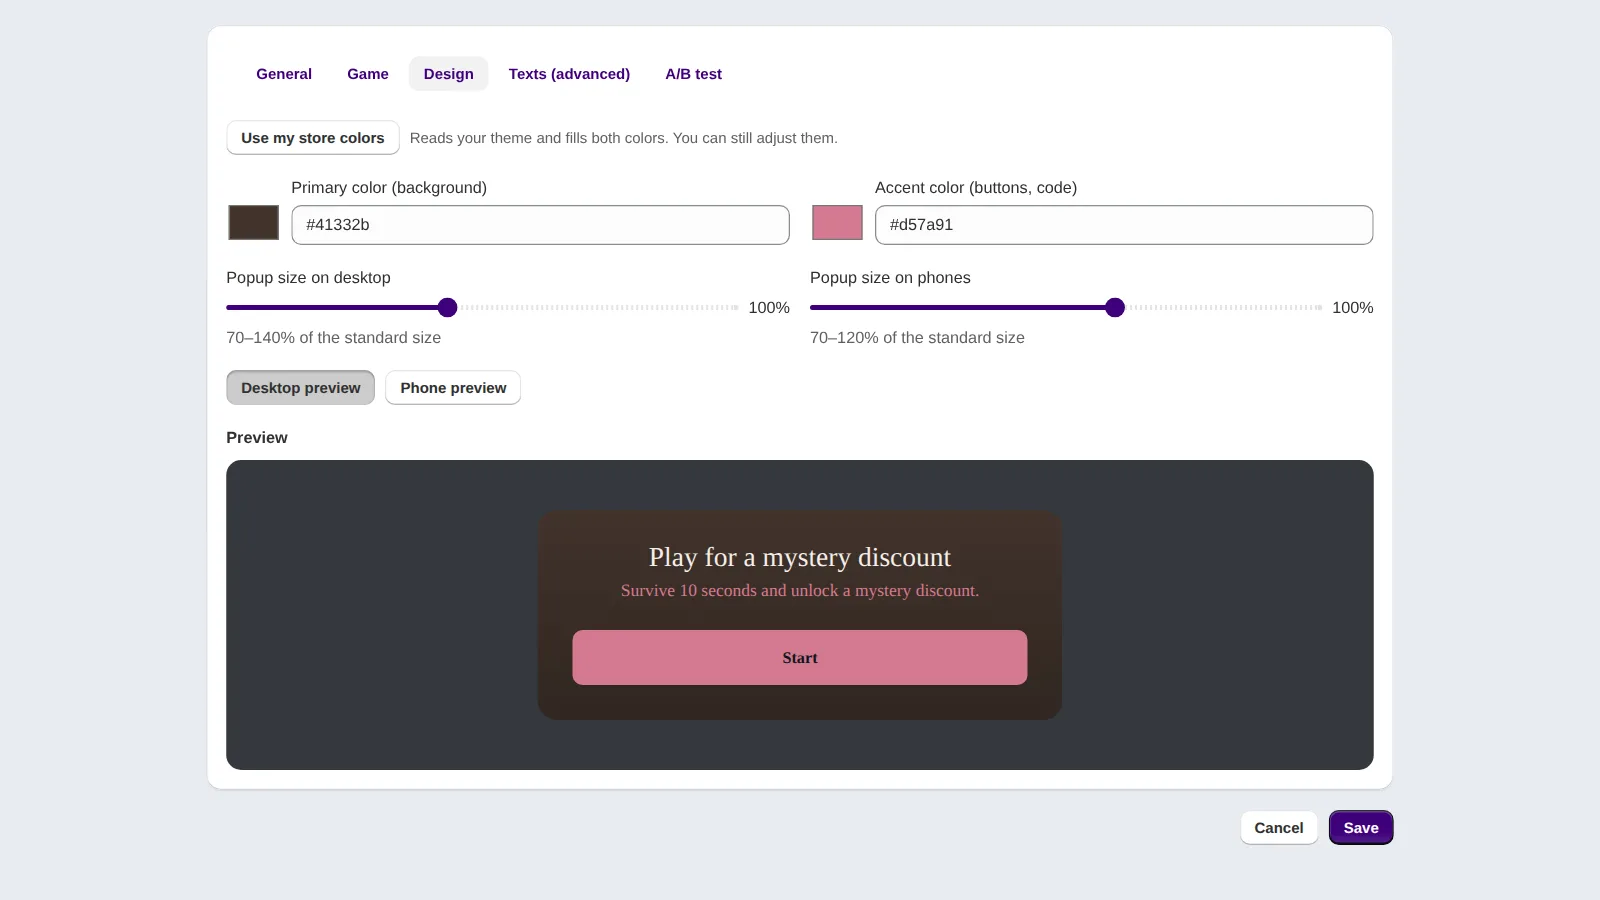Click the phone size '100%' value

click(x=1352, y=308)
